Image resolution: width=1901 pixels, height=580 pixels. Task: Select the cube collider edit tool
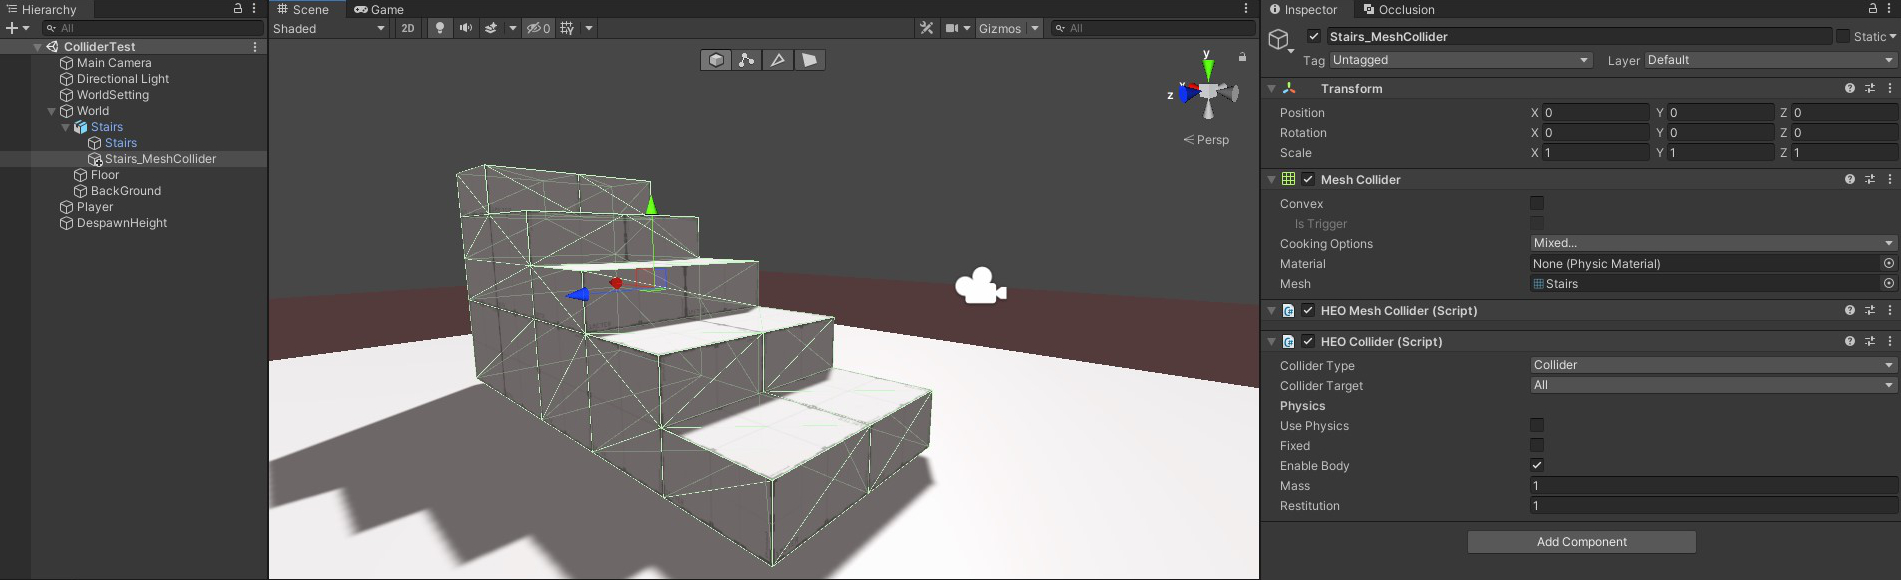click(x=716, y=60)
